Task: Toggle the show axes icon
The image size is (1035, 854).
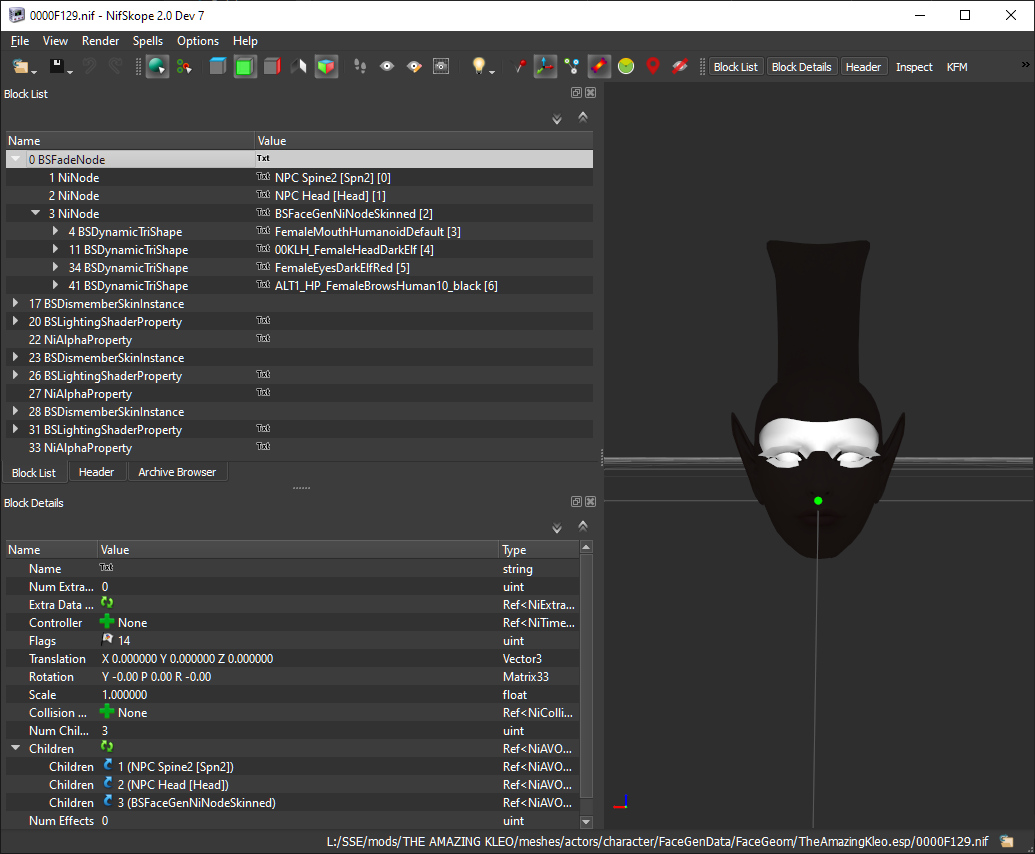Action: click(x=545, y=67)
